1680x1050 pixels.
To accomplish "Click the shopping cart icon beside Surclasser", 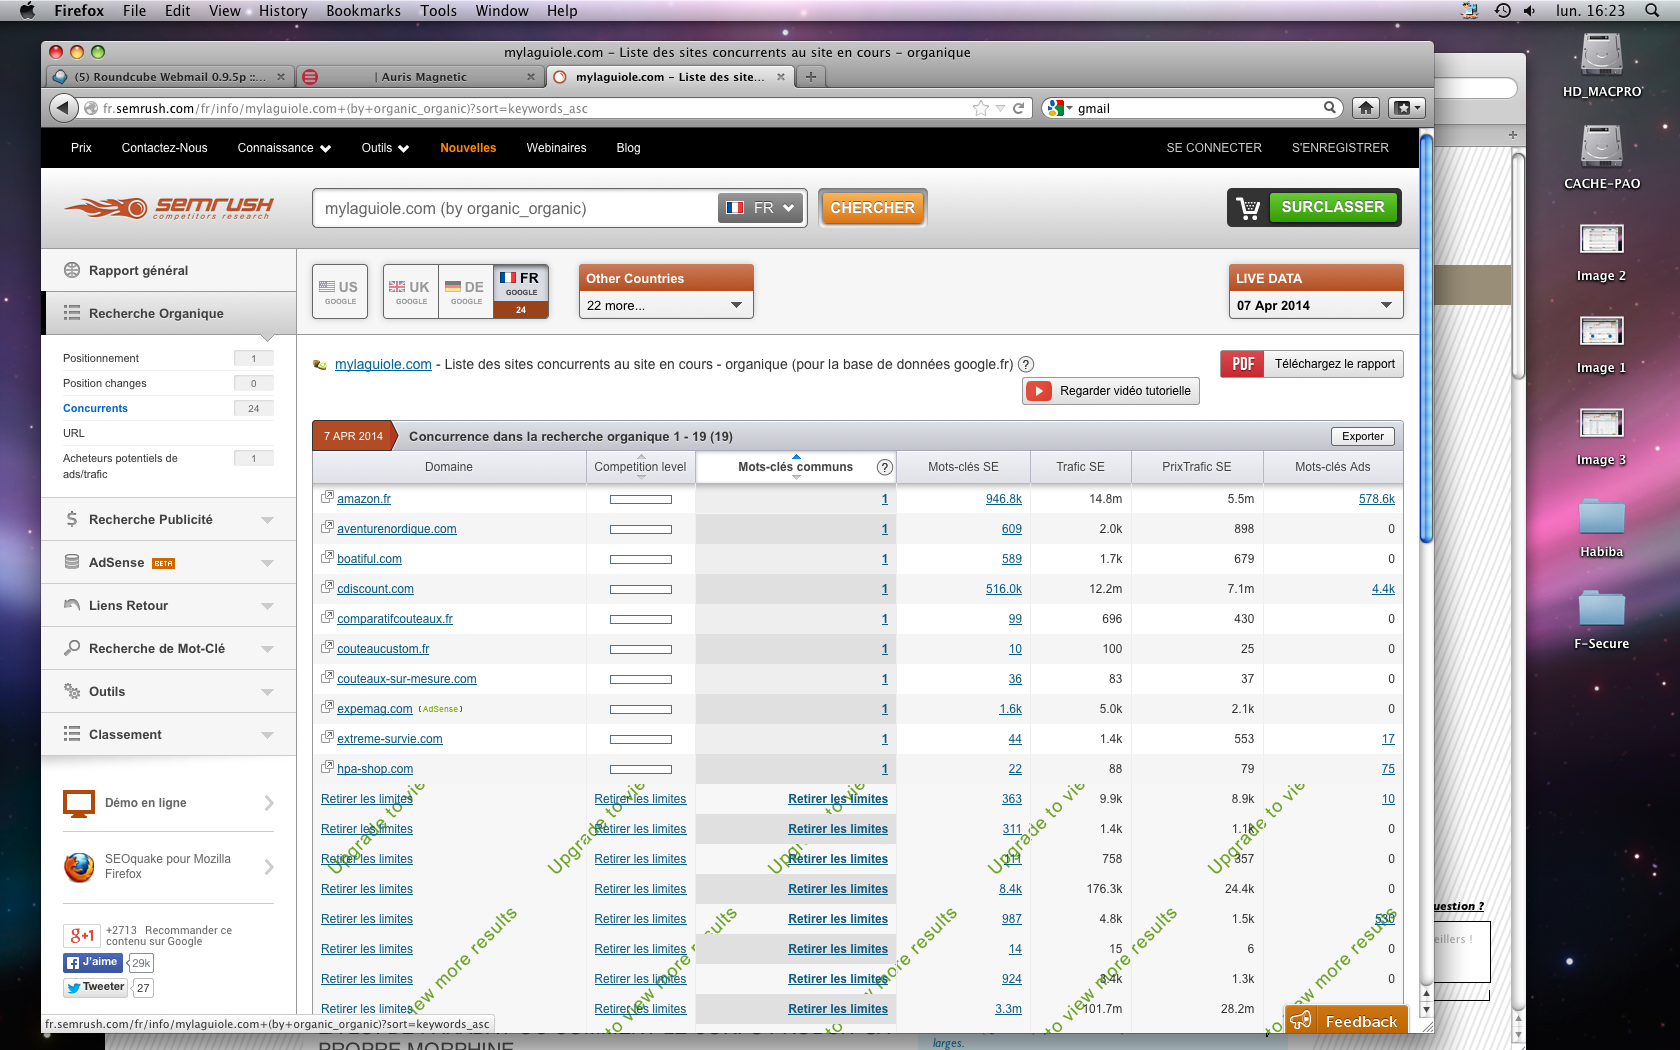I will point(1248,208).
